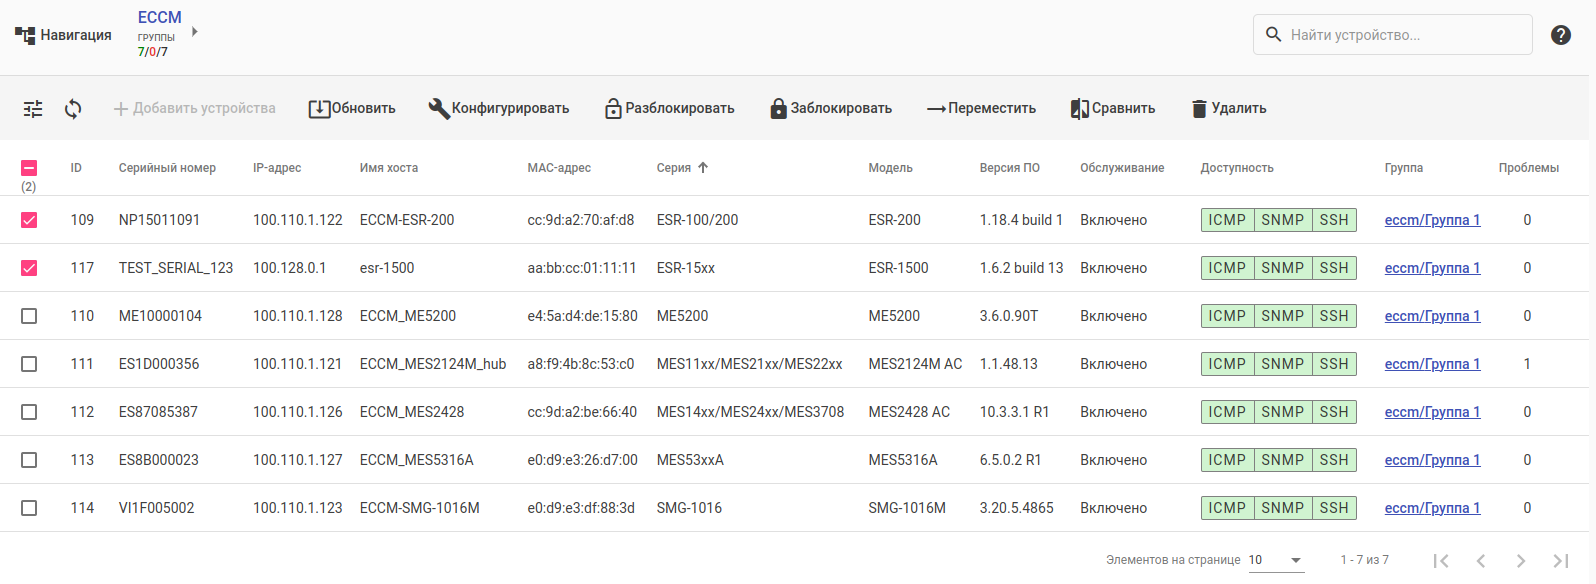
Task: Open the filter settings icon
Action: click(33, 109)
